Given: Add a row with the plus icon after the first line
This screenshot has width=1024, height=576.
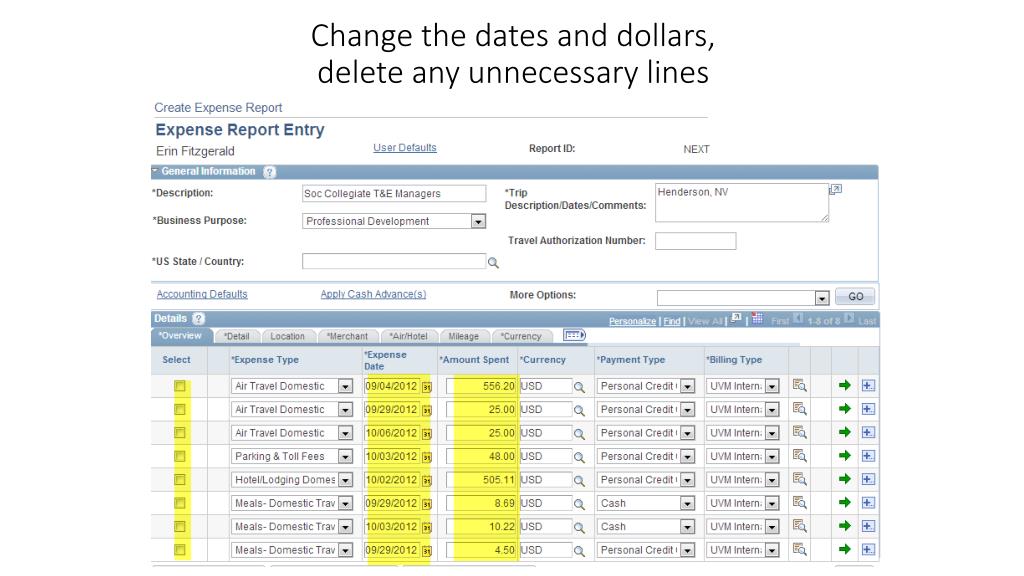Looking at the screenshot, I should (867, 386).
